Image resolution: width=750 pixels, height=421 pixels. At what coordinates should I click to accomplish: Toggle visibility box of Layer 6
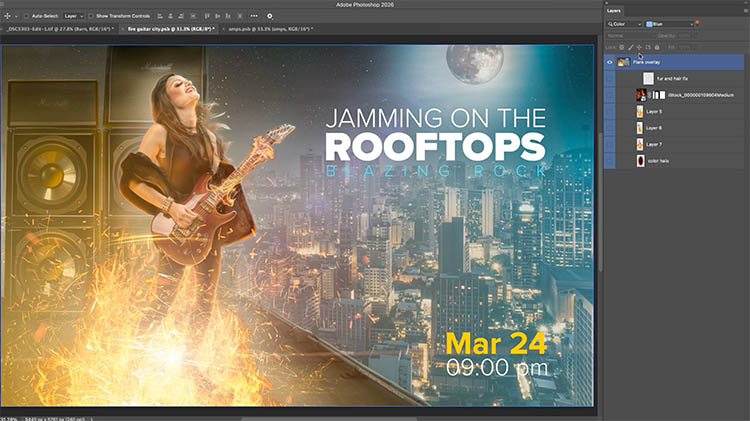tap(609, 128)
